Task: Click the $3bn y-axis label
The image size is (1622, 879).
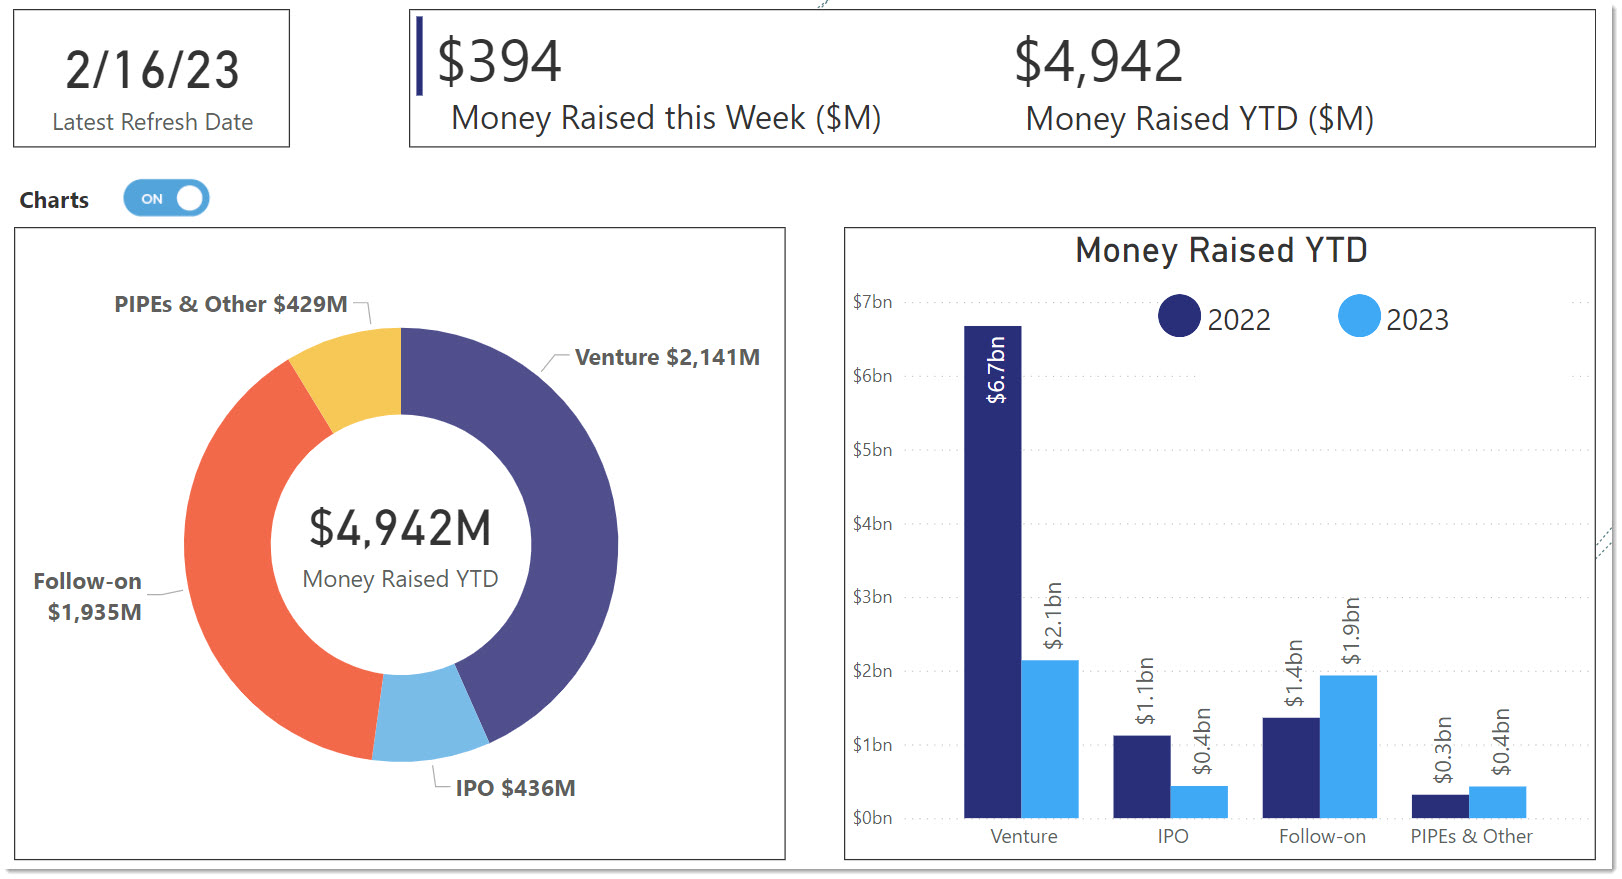Action: [872, 597]
